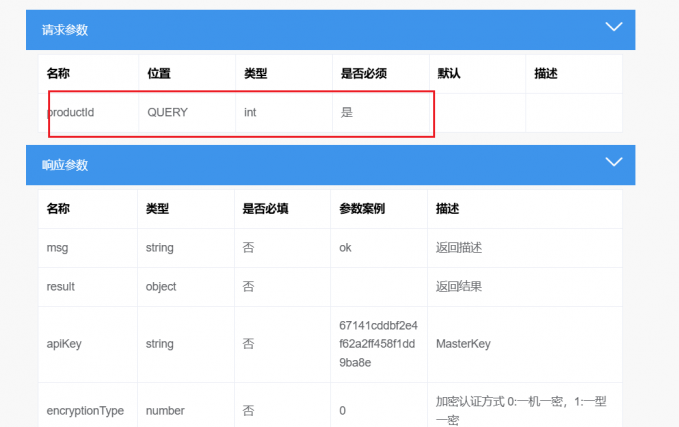Click the 是否必须 column header

[364, 74]
